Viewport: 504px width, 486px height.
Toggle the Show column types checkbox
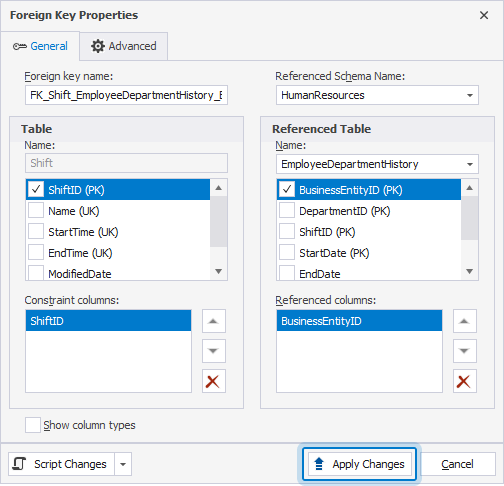33,425
